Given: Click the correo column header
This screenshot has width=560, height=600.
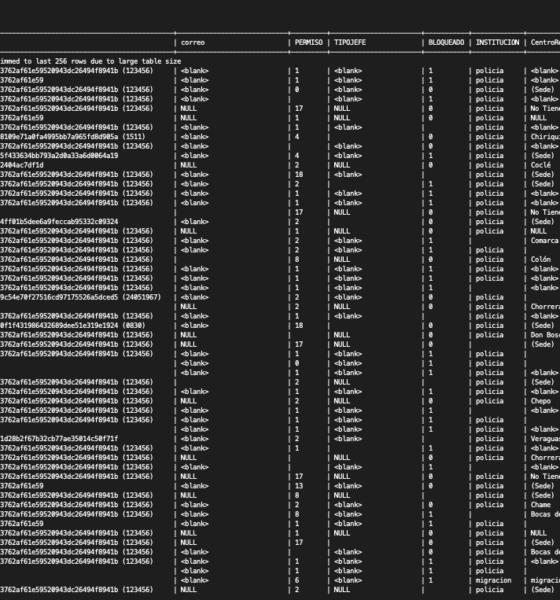Looking at the screenshot, I should click(x=193, y=42).
